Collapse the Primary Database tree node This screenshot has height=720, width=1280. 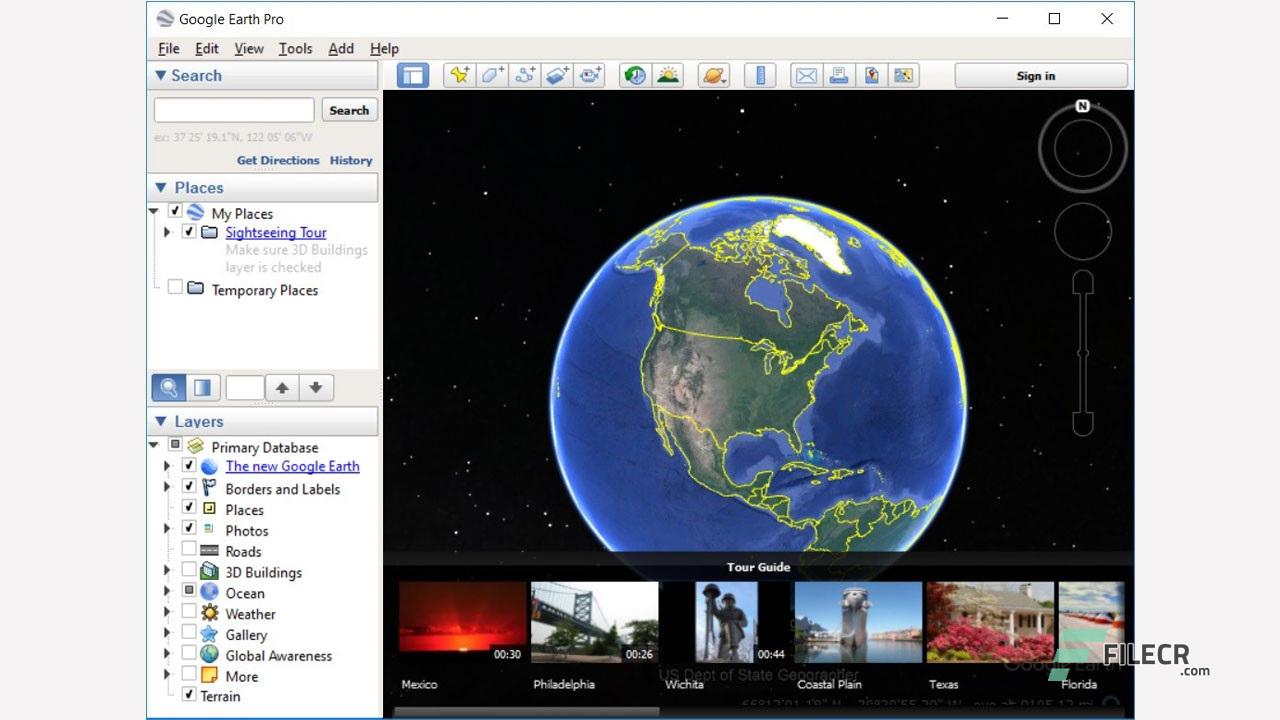[x=154, y=445]
